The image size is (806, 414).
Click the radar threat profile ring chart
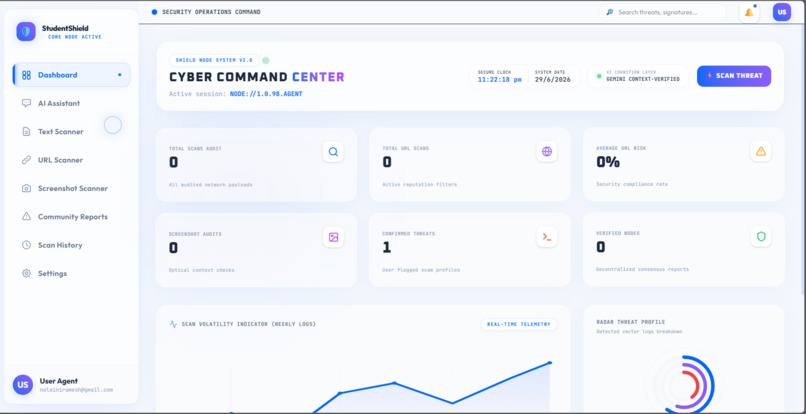[683, 384]
